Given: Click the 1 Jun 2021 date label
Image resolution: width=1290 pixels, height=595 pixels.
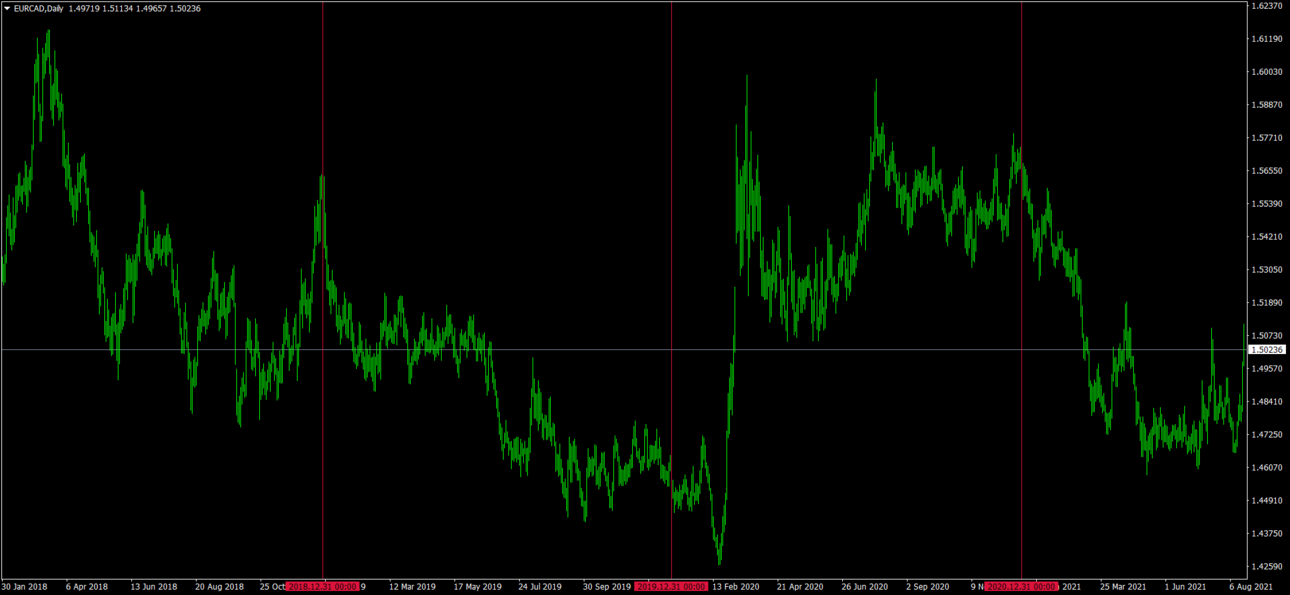Looking at the screenshot, I should [1186, 587].
